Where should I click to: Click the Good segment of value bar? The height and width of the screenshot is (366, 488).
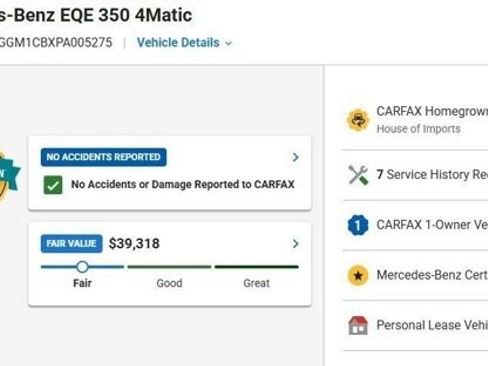pos(169,267)
